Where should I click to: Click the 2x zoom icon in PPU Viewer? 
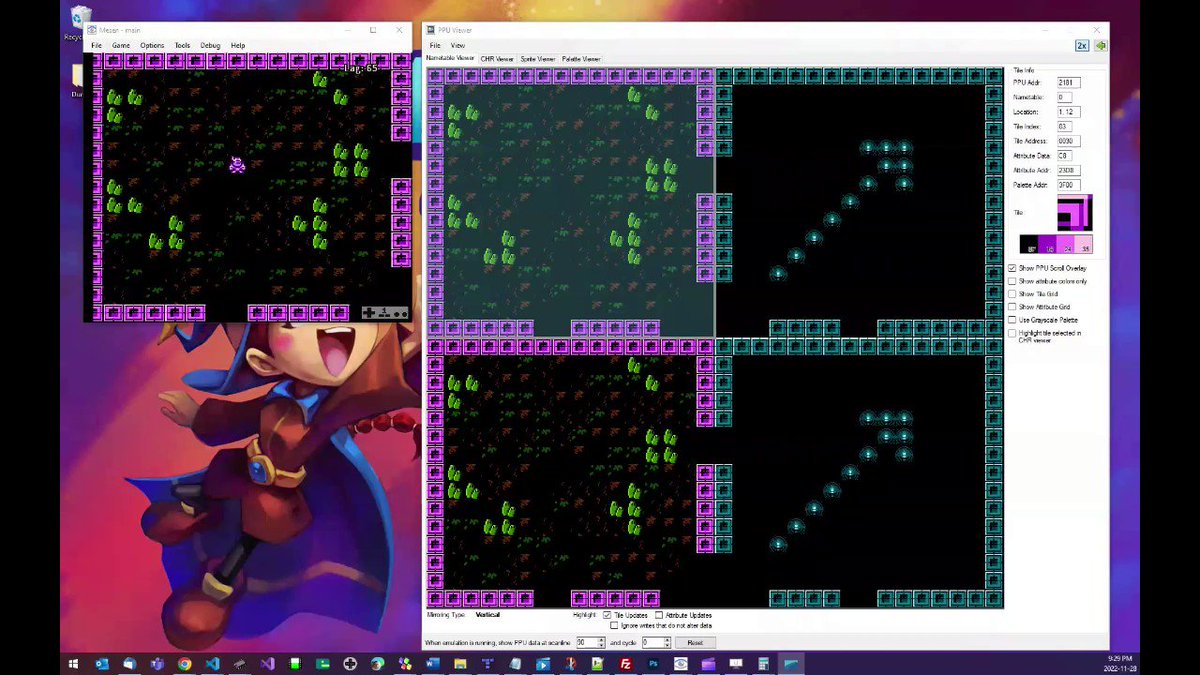[x=1082, y=45]
